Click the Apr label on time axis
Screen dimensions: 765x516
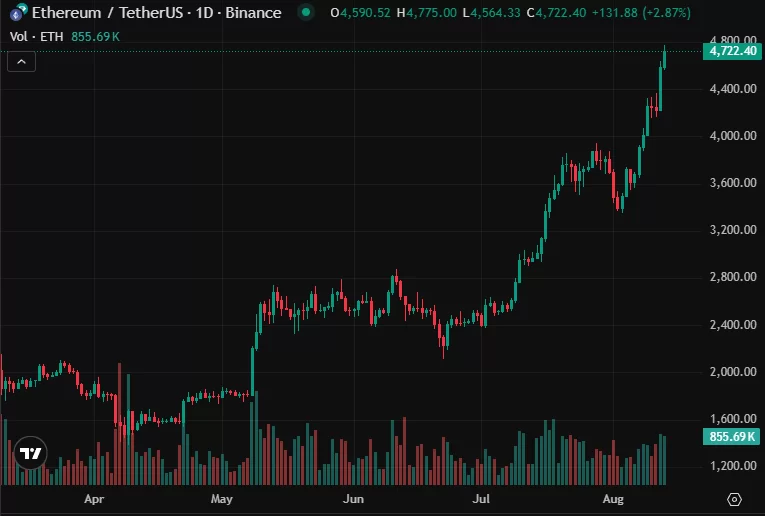pos(94,499)
